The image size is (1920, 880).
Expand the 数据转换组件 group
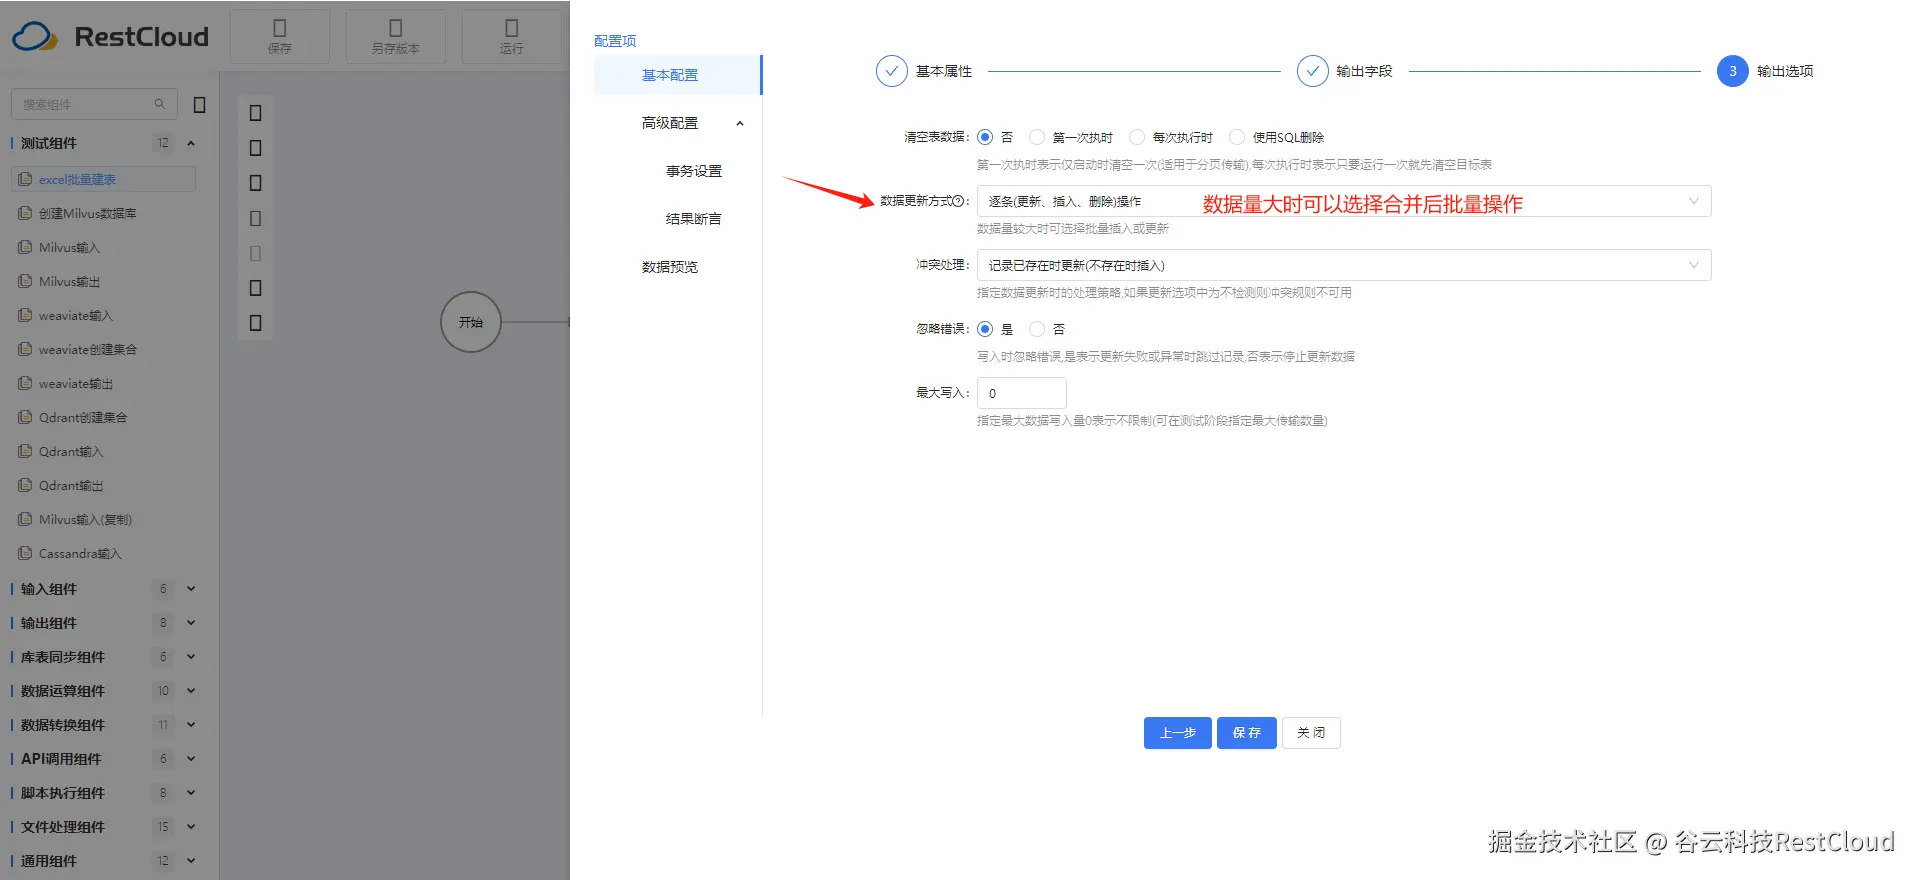click(191, 725)
